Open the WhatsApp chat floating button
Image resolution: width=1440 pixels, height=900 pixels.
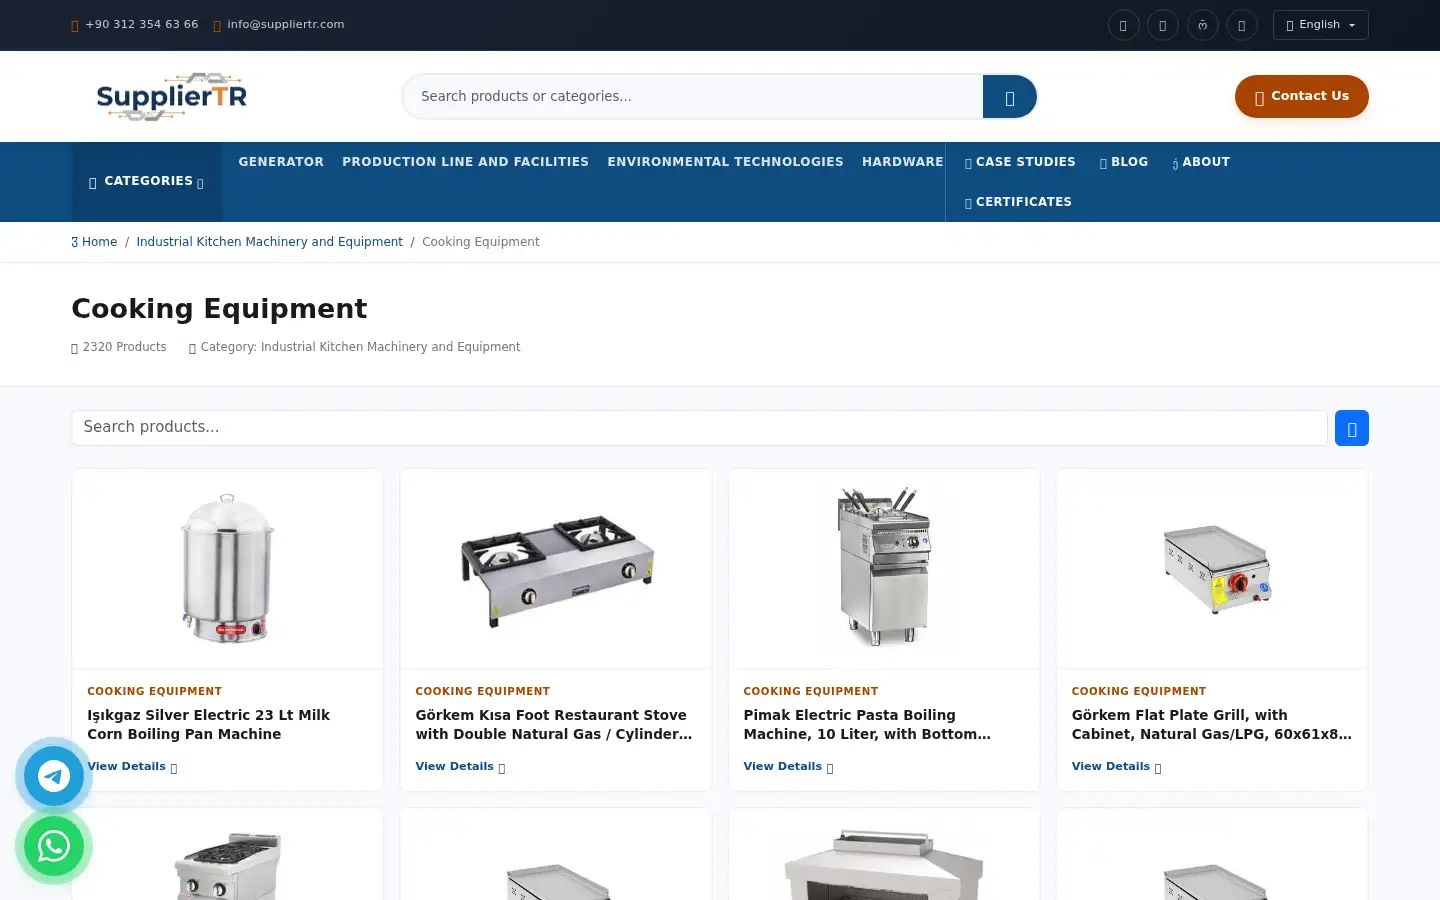pos(54,846)
